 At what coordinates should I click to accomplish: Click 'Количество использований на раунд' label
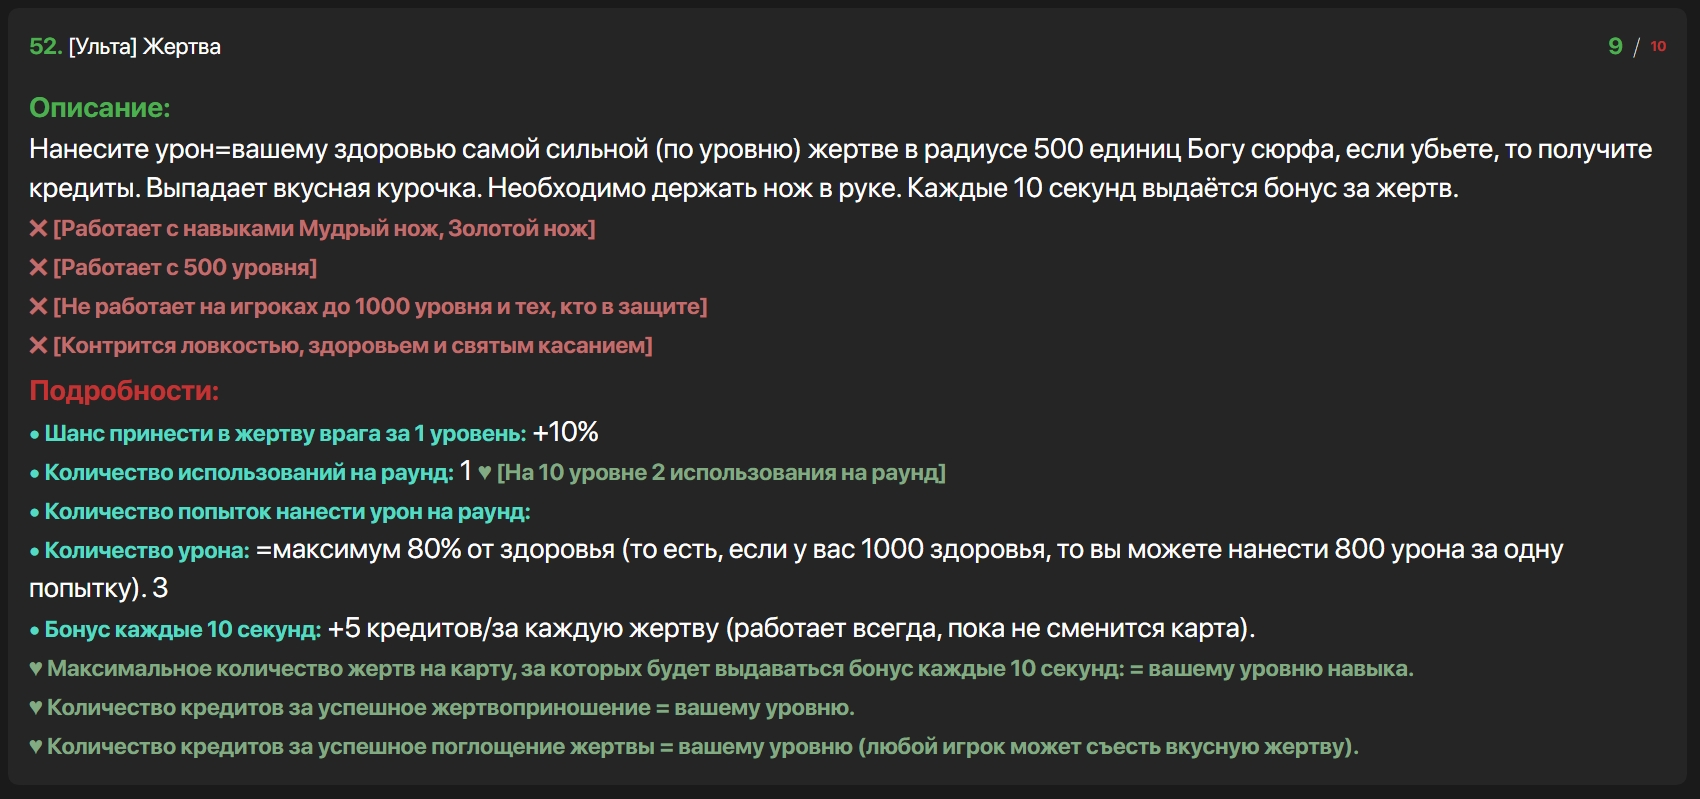(249, 473)
